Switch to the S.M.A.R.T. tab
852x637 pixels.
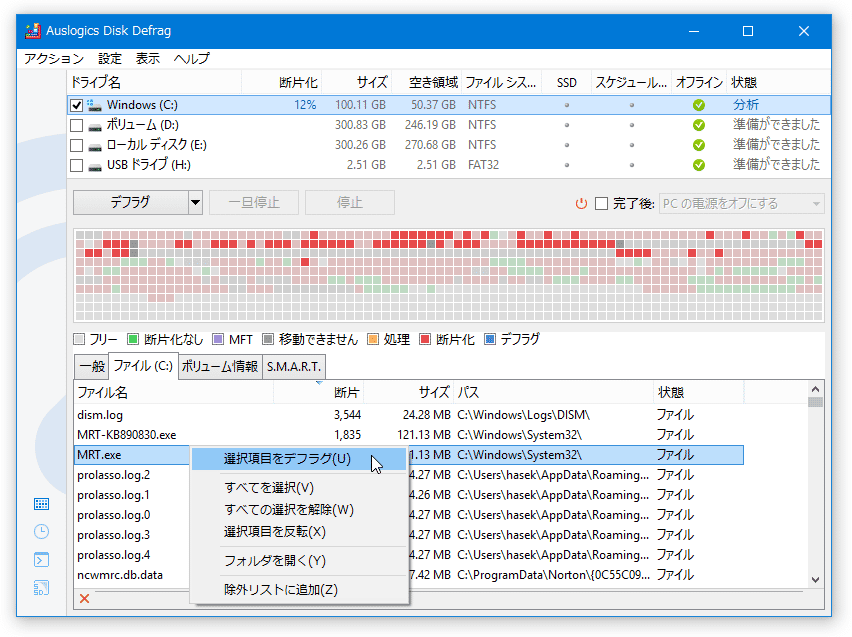(x=294, y=366)
